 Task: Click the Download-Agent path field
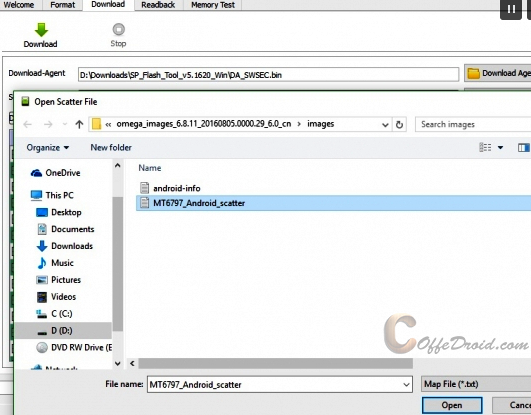click(x=268, y=75)
